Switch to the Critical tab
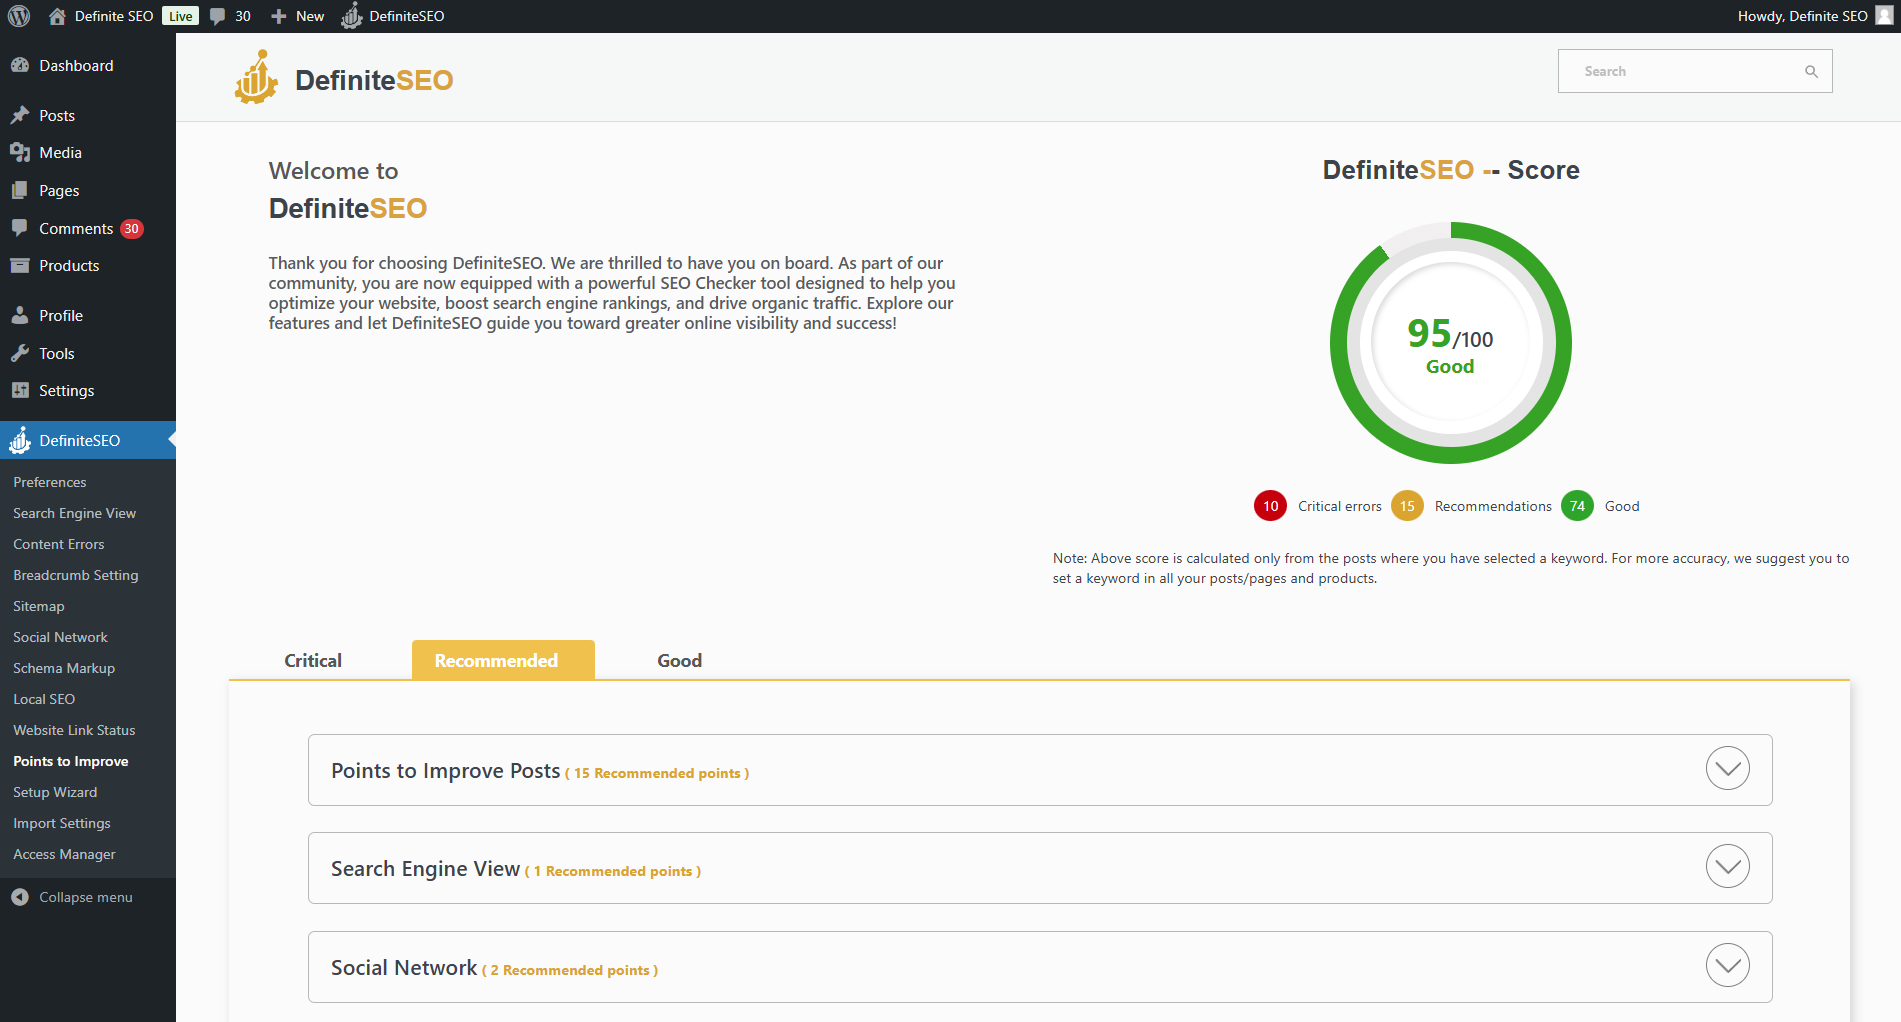This screenshot has width=1901, height=1022. pyautogui.click(x=311, y=660)
